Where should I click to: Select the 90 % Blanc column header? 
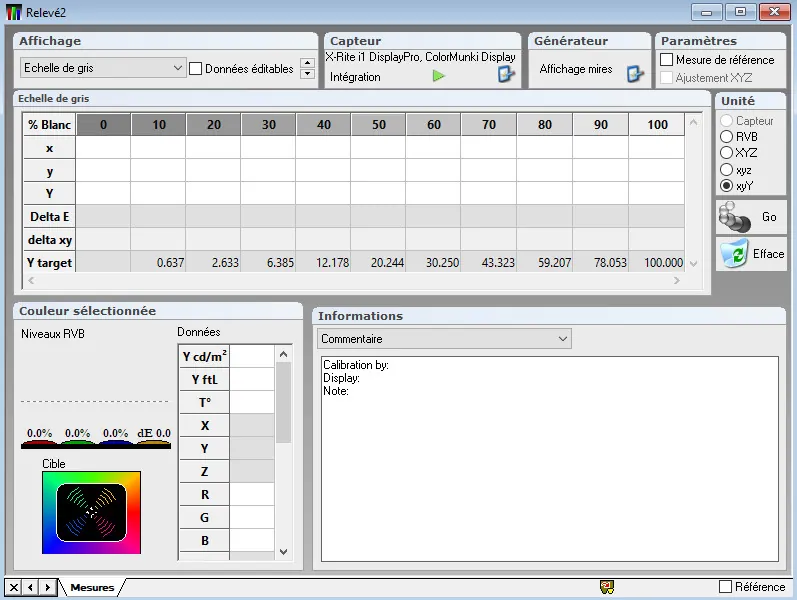click(x=600, y=125)
